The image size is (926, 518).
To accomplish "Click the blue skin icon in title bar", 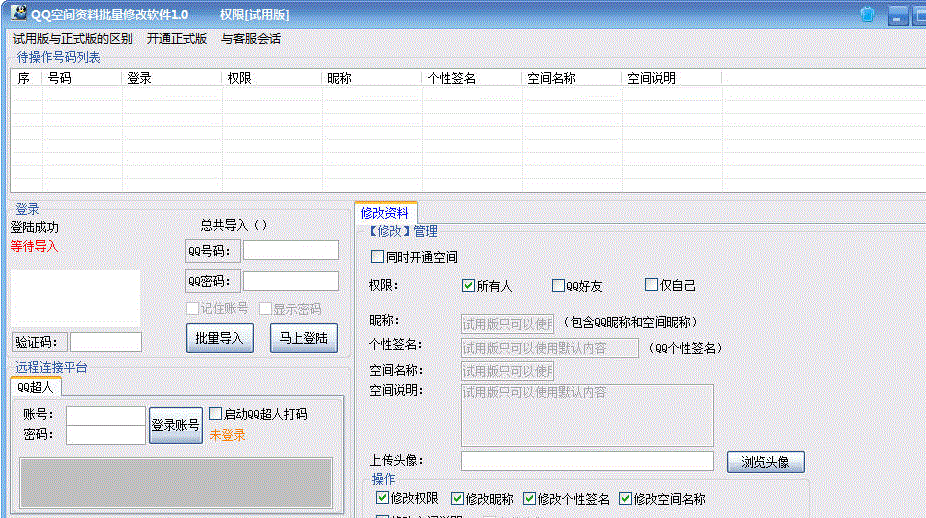I will click(x=867, y=14).
